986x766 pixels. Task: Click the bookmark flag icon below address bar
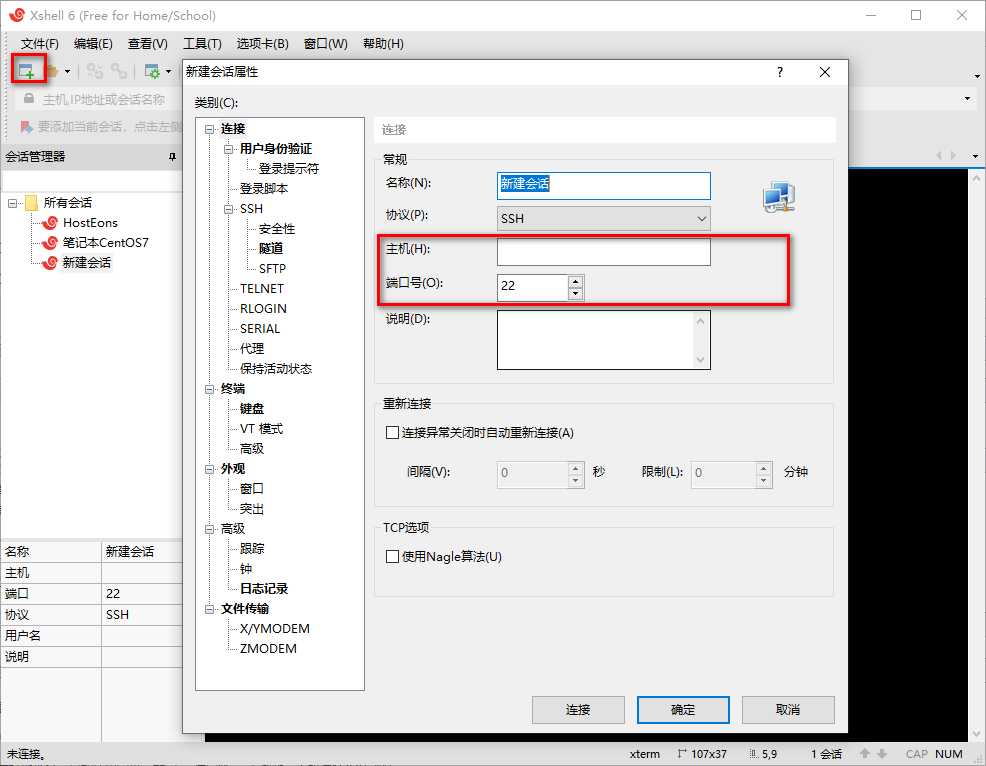[26, 127]
